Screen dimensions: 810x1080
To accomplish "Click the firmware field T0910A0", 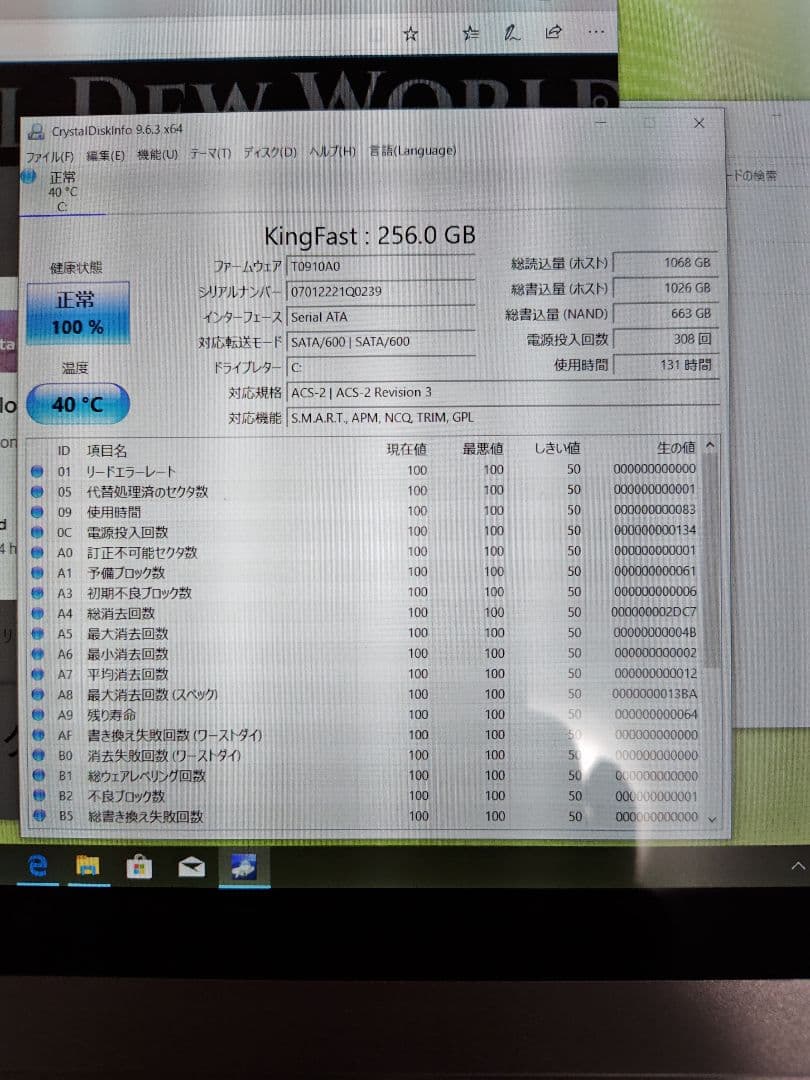I will tap(380, 266).
